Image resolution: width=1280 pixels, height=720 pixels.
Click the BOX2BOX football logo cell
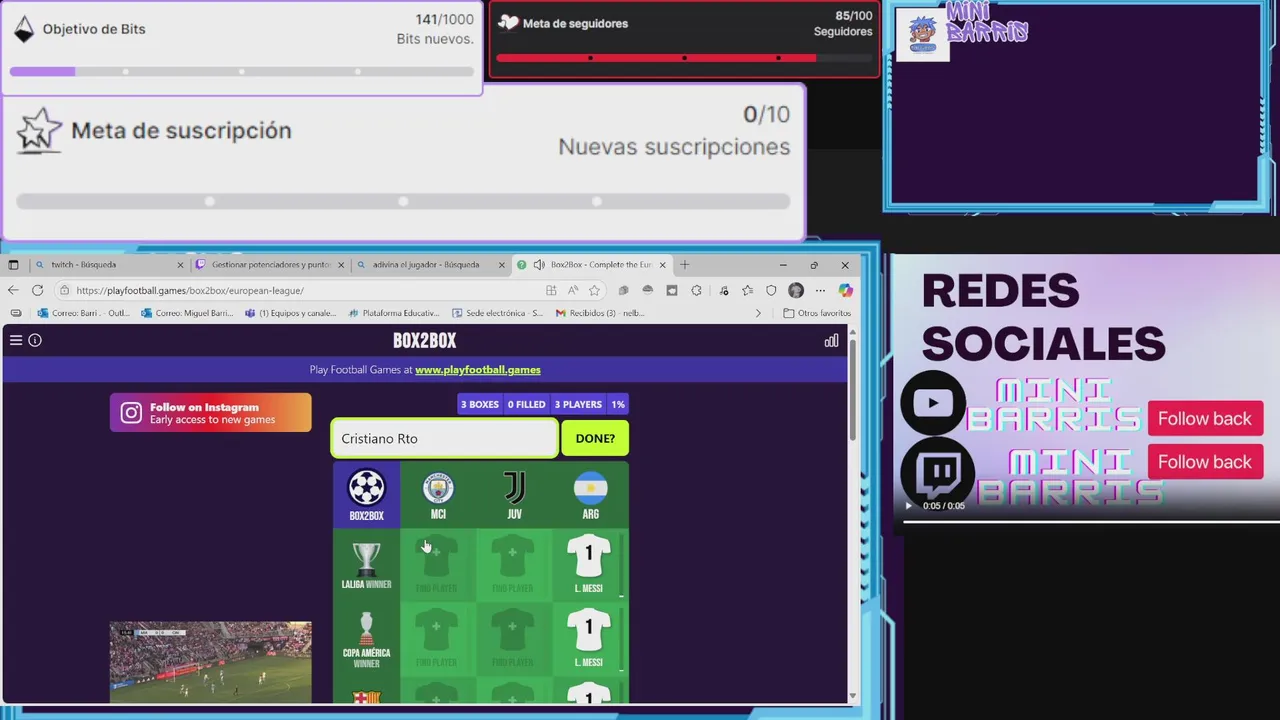point(366,495)
